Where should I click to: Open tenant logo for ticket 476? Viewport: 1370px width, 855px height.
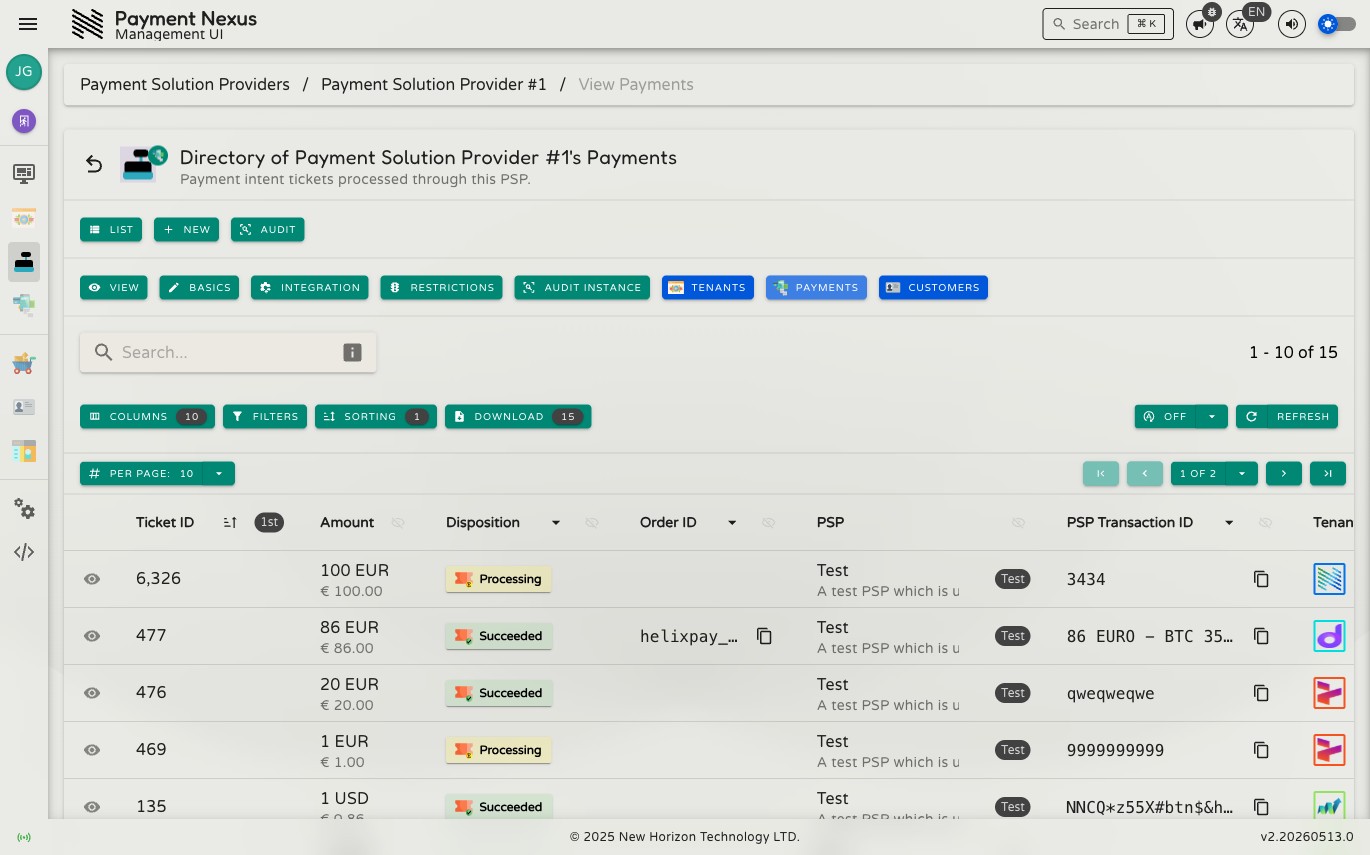(x=1329, y=693)
